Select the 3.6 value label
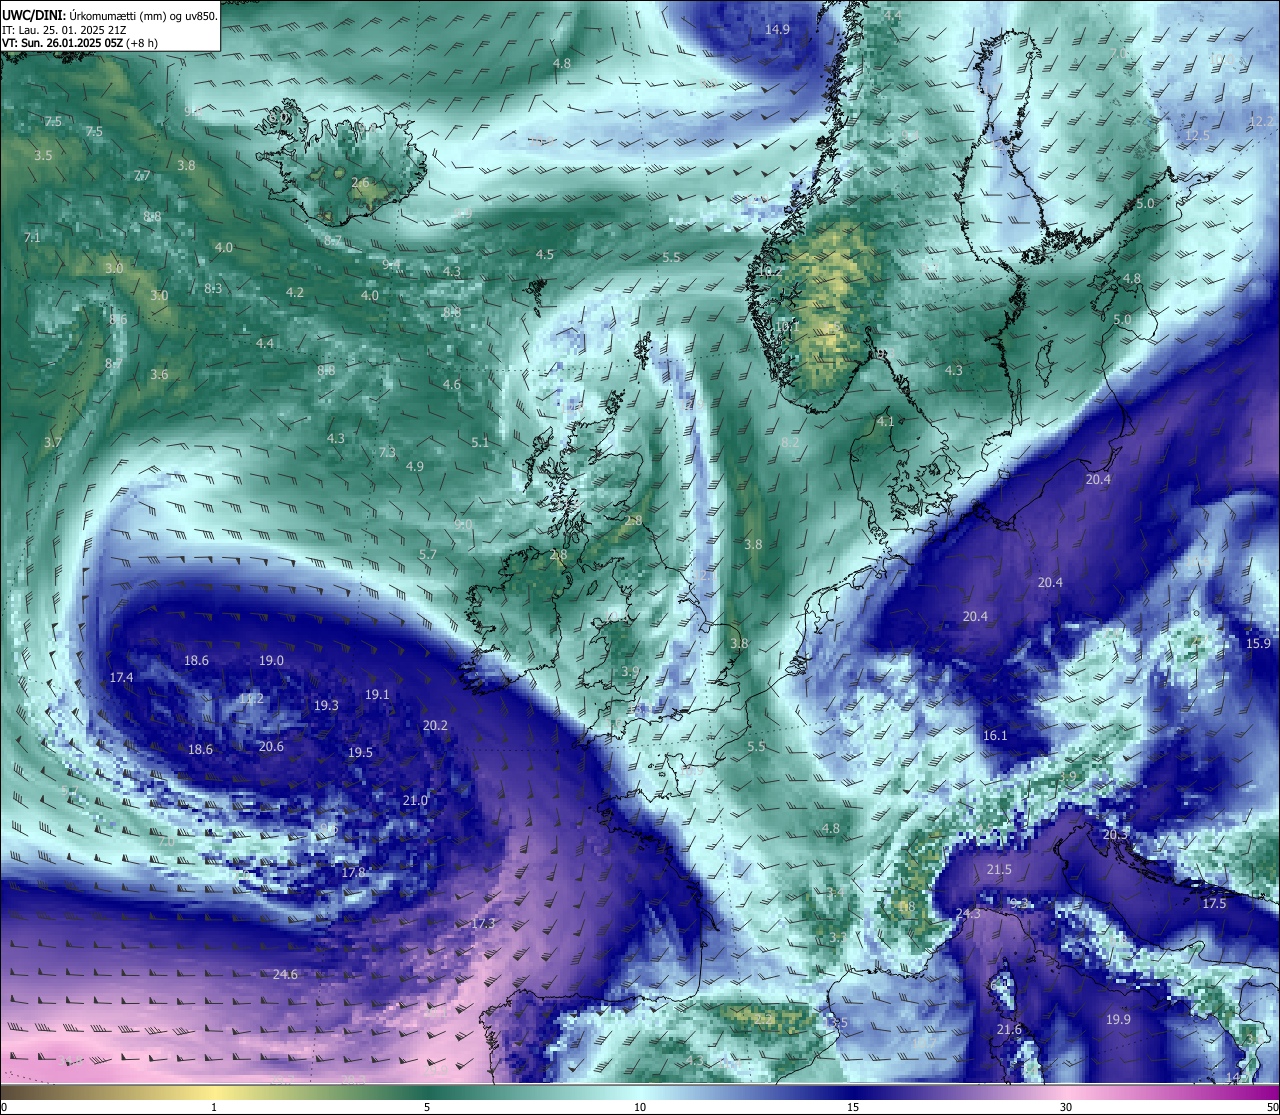Viewport: 1280px width, 1115px height. [x=159, y=374]
